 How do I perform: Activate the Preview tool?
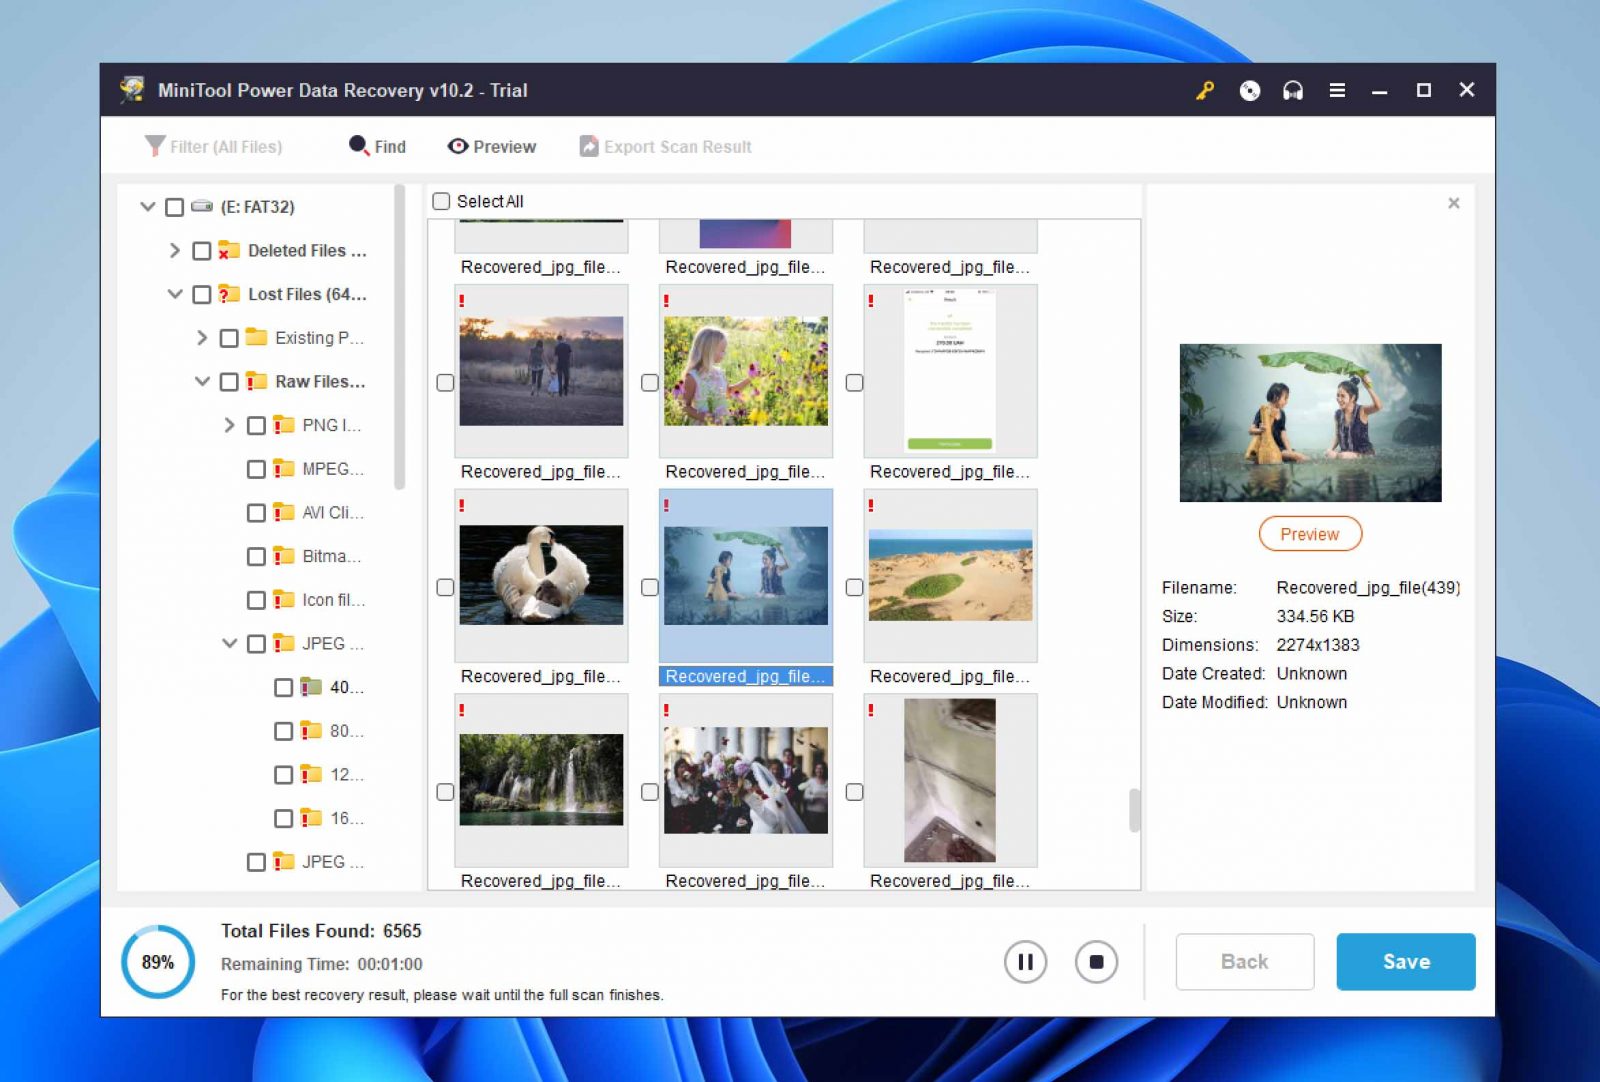tap(491, 146)
